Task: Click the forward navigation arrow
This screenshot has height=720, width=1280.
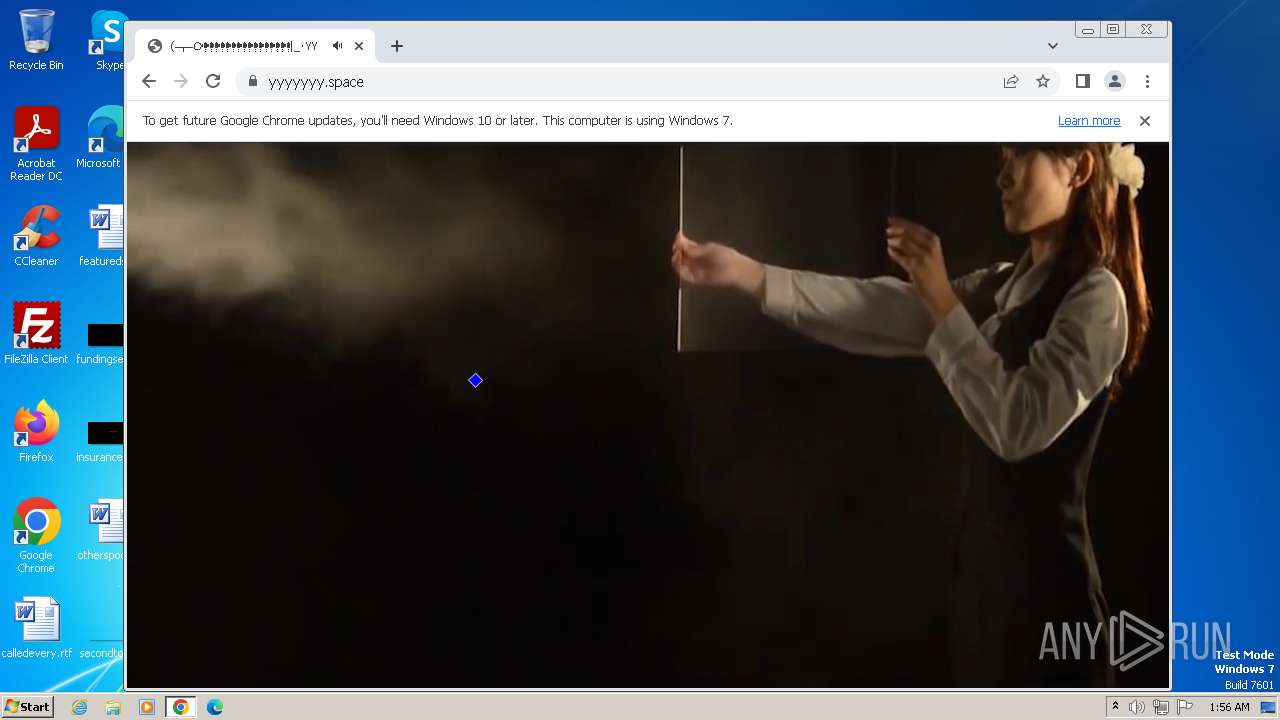Action: click(x=181, y=82)
